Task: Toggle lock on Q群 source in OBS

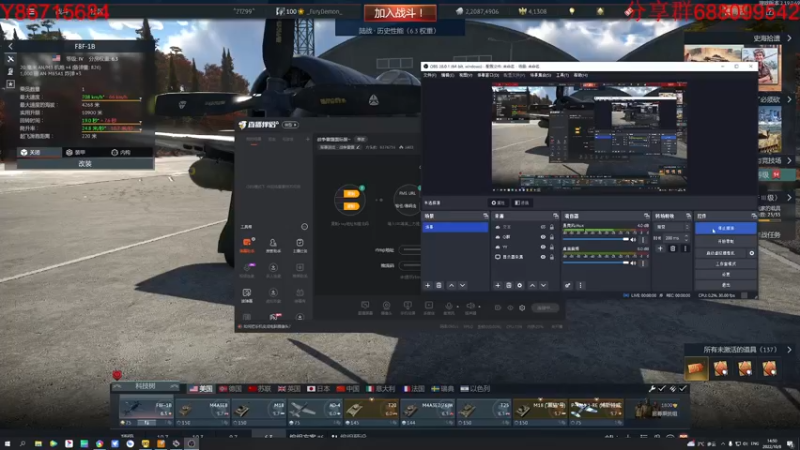Action: click(552, 237)
